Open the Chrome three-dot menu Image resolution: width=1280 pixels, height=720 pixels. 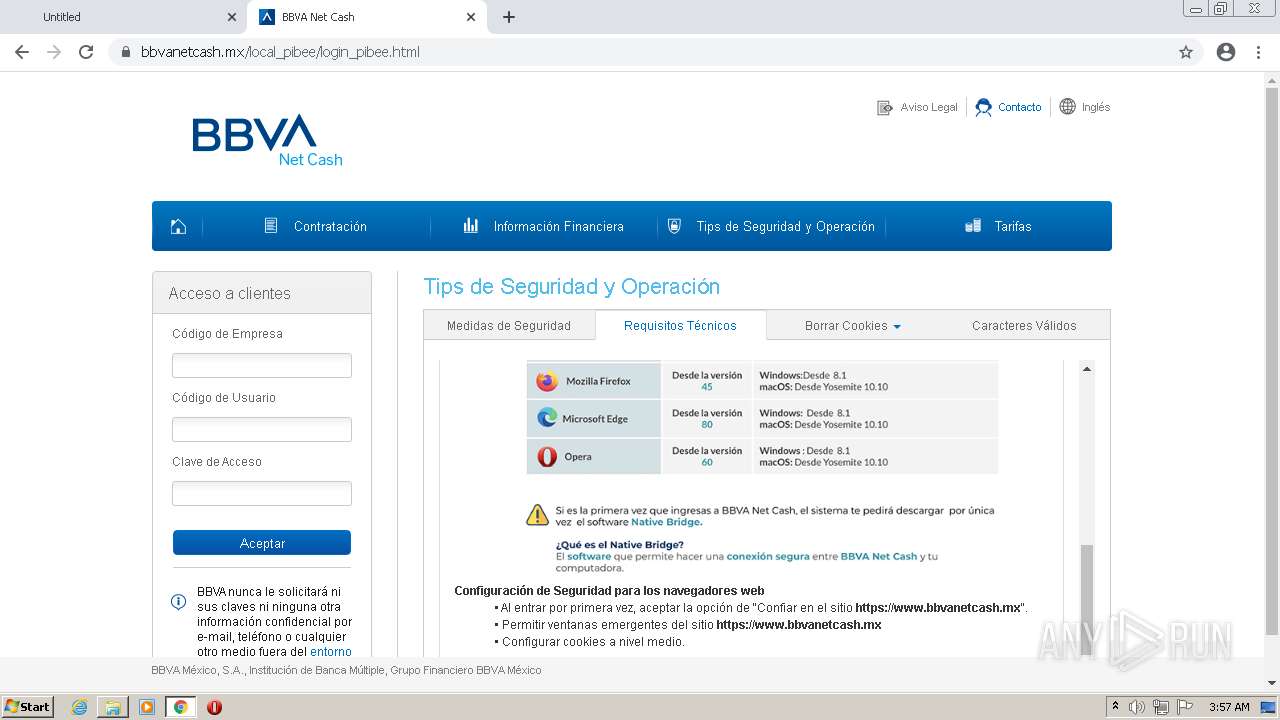tap(1258, 52)
